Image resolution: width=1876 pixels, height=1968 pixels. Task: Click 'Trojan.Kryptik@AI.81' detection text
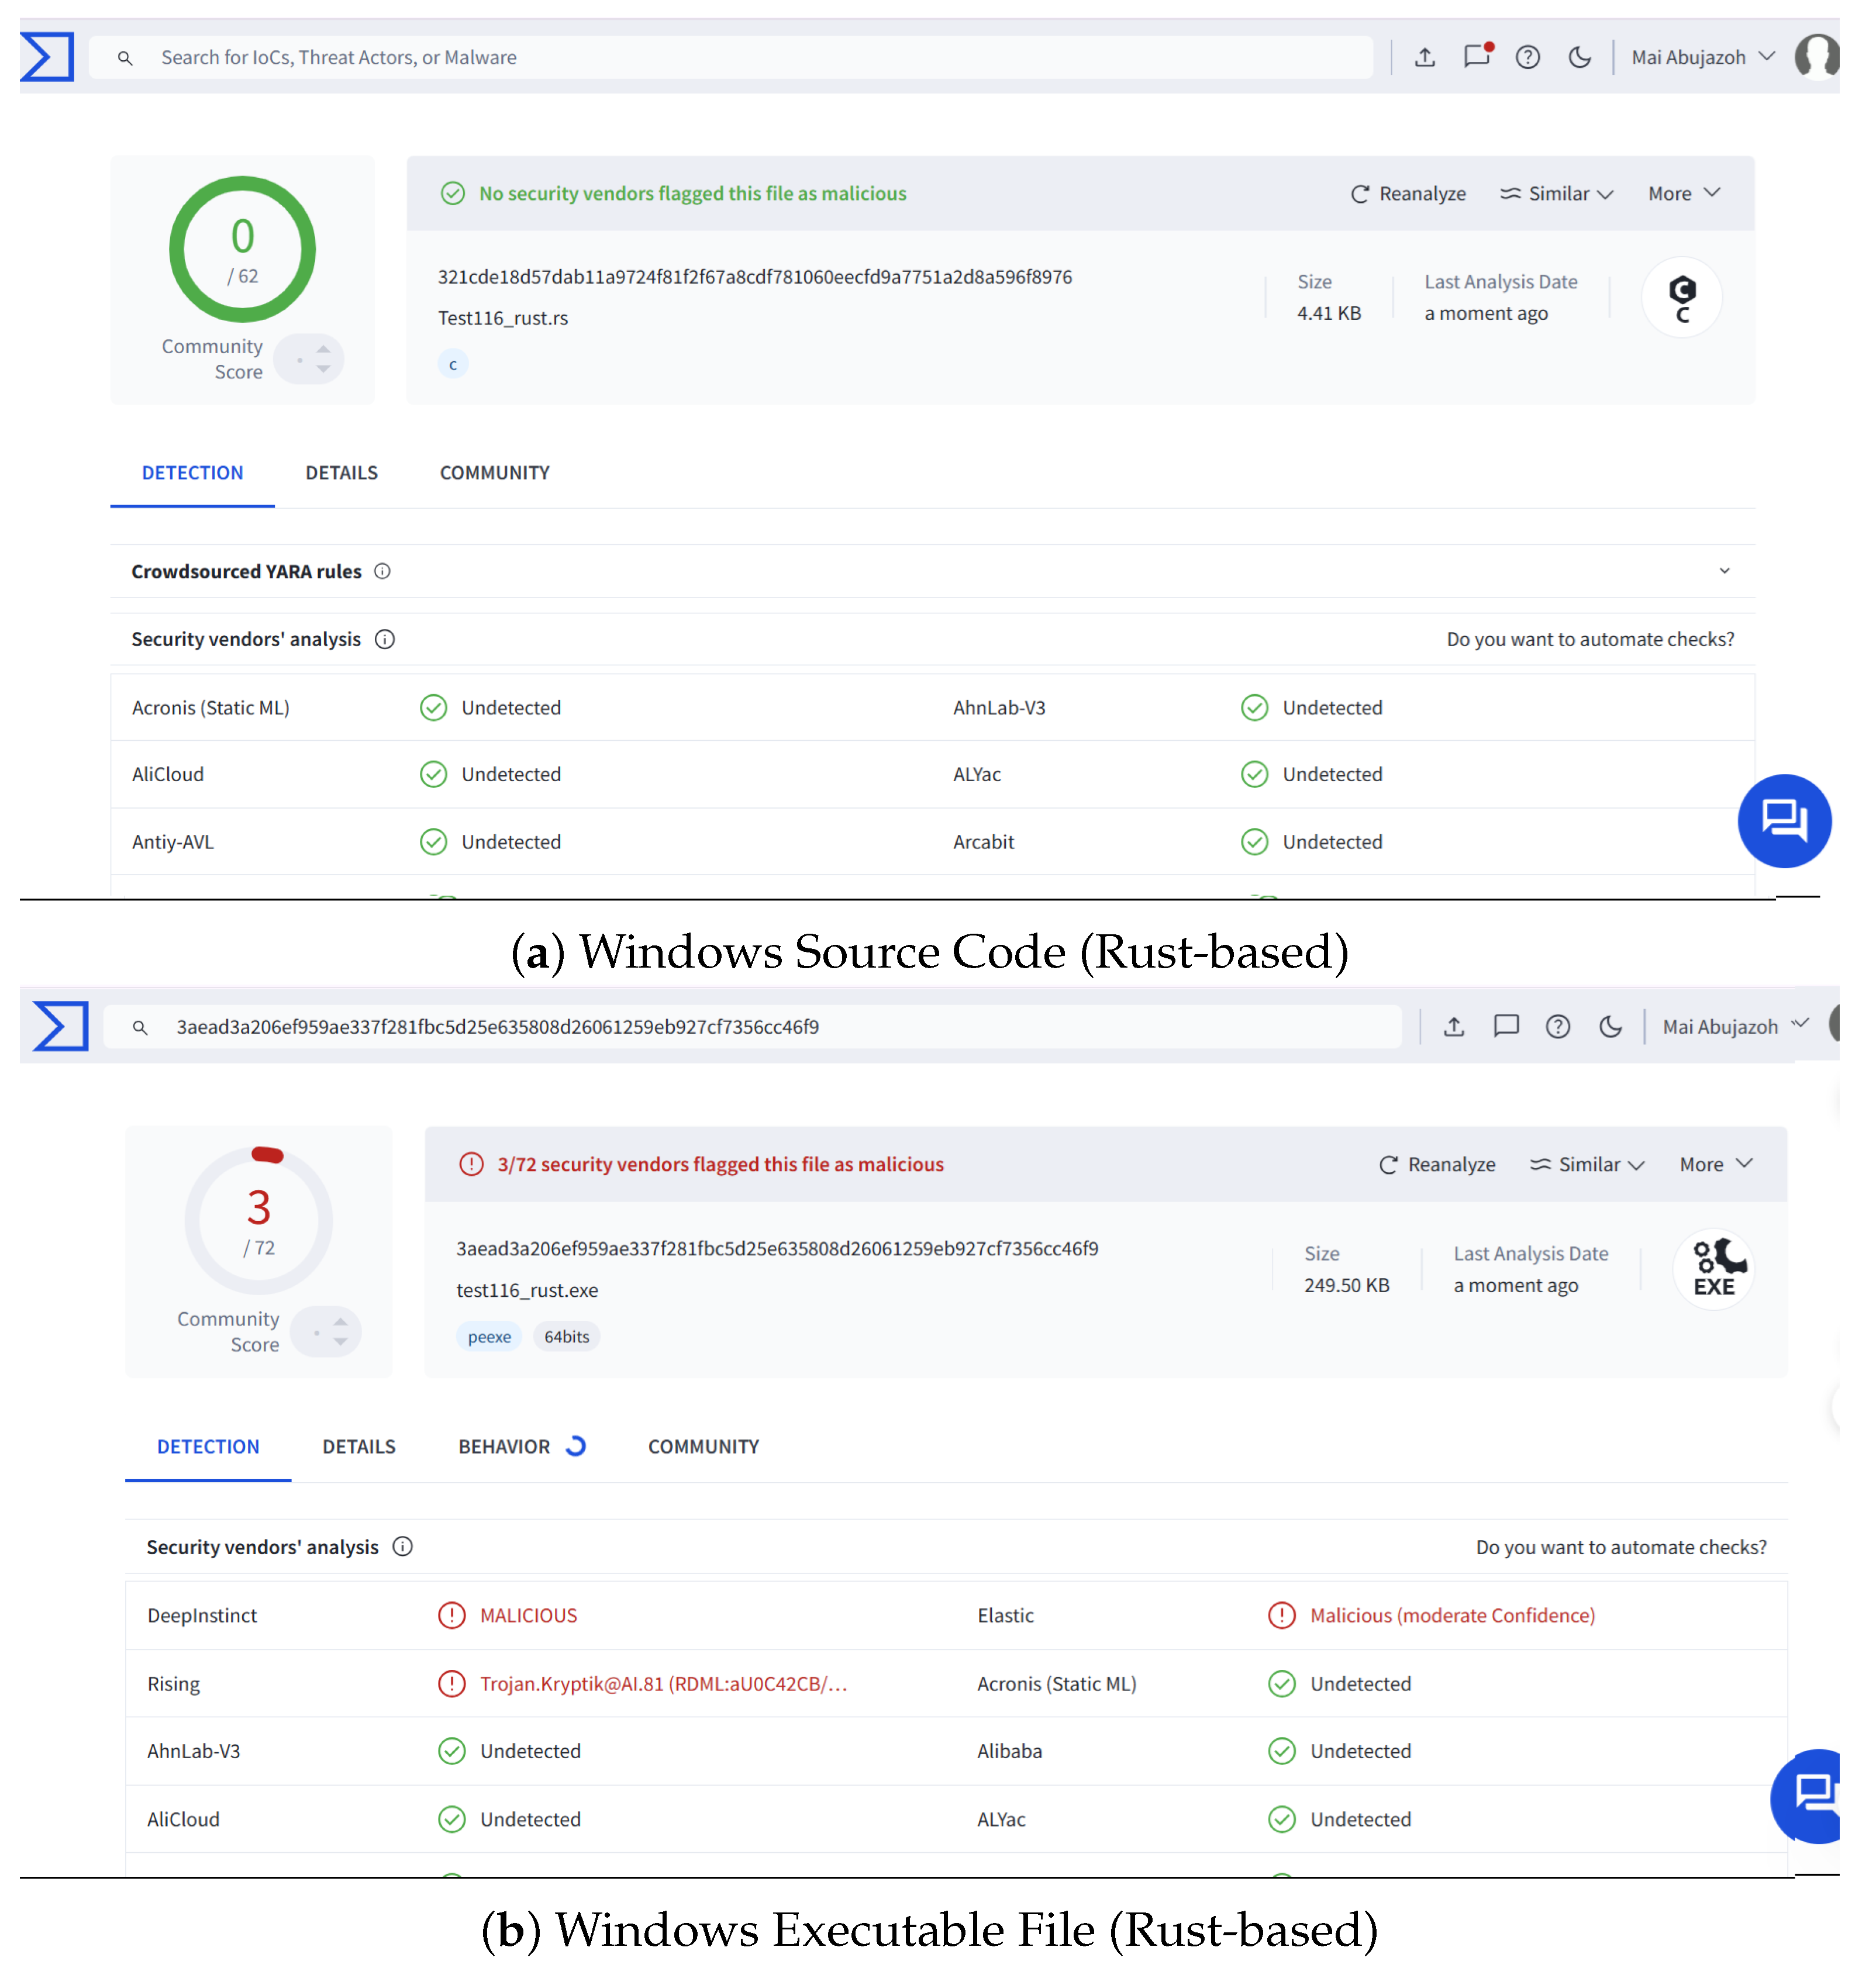pos(663,1683)
